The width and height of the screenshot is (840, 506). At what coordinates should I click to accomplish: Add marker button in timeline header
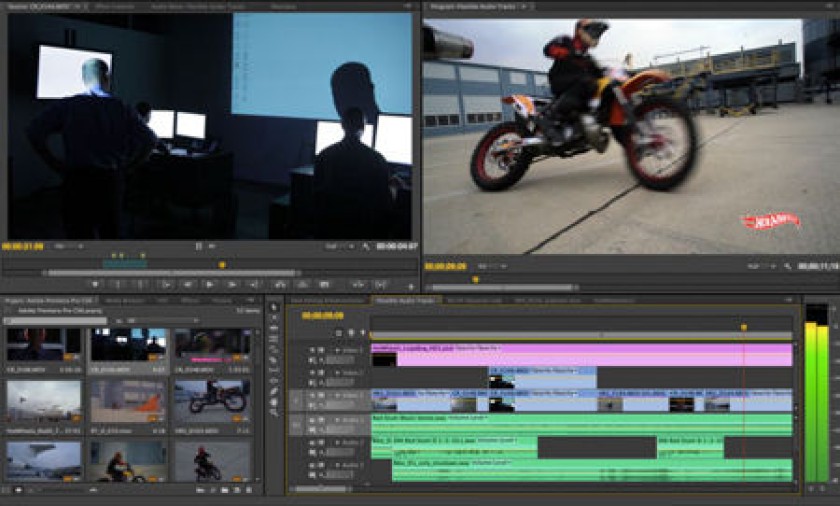pyautogui.click(x=363, y=333)
